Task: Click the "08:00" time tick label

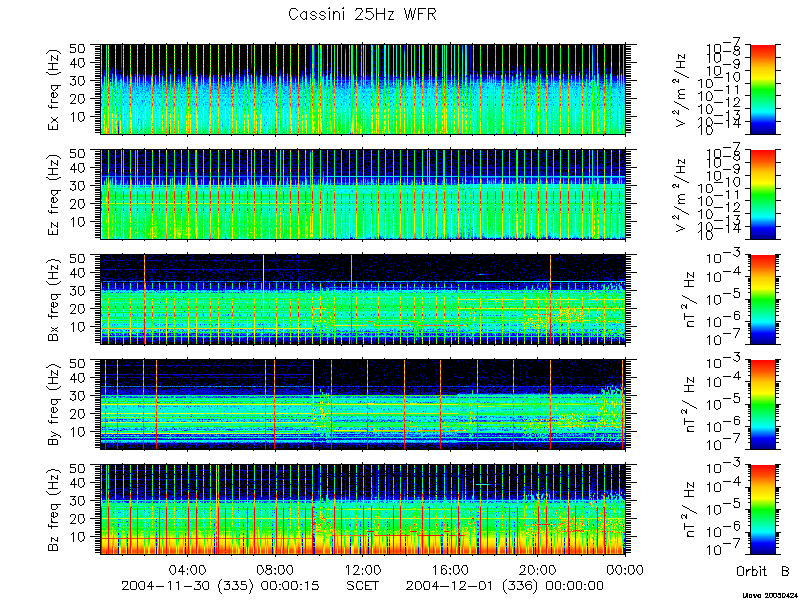Action: coord(276,570)
